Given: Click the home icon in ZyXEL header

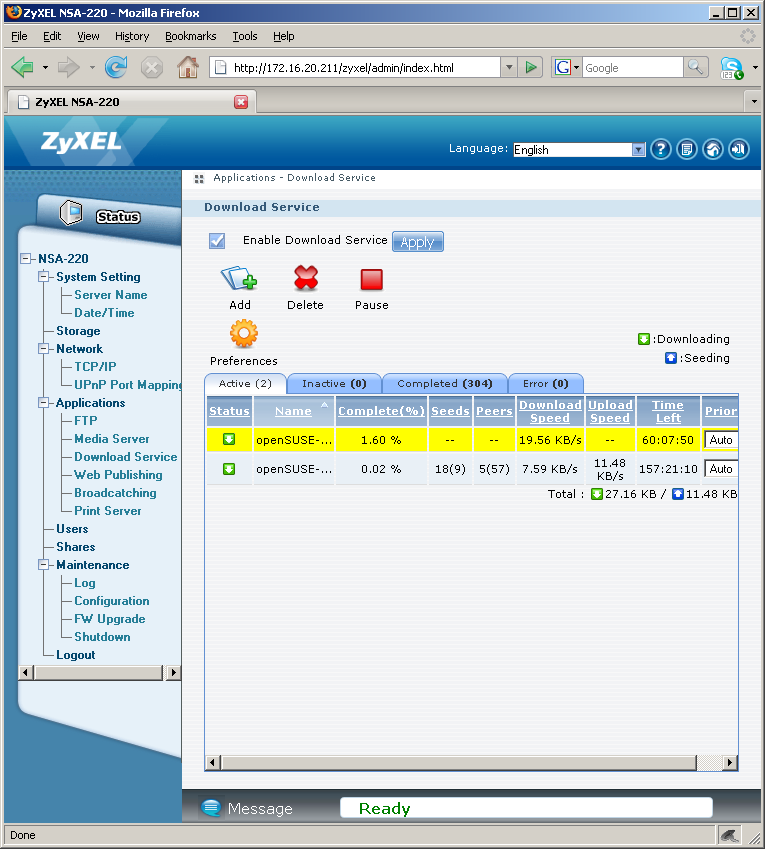Looking at the screenshot, I should [x=712, y=149].
